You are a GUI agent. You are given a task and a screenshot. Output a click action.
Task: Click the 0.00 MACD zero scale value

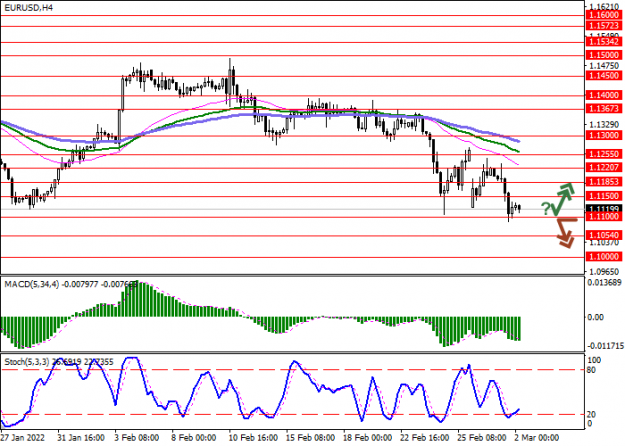596,317
